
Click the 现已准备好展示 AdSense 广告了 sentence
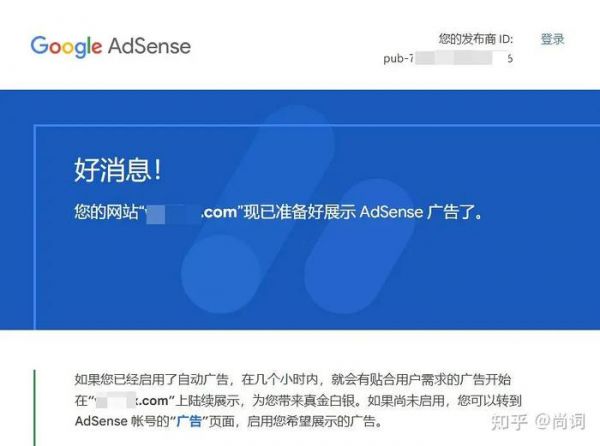[x=364, y=212]
